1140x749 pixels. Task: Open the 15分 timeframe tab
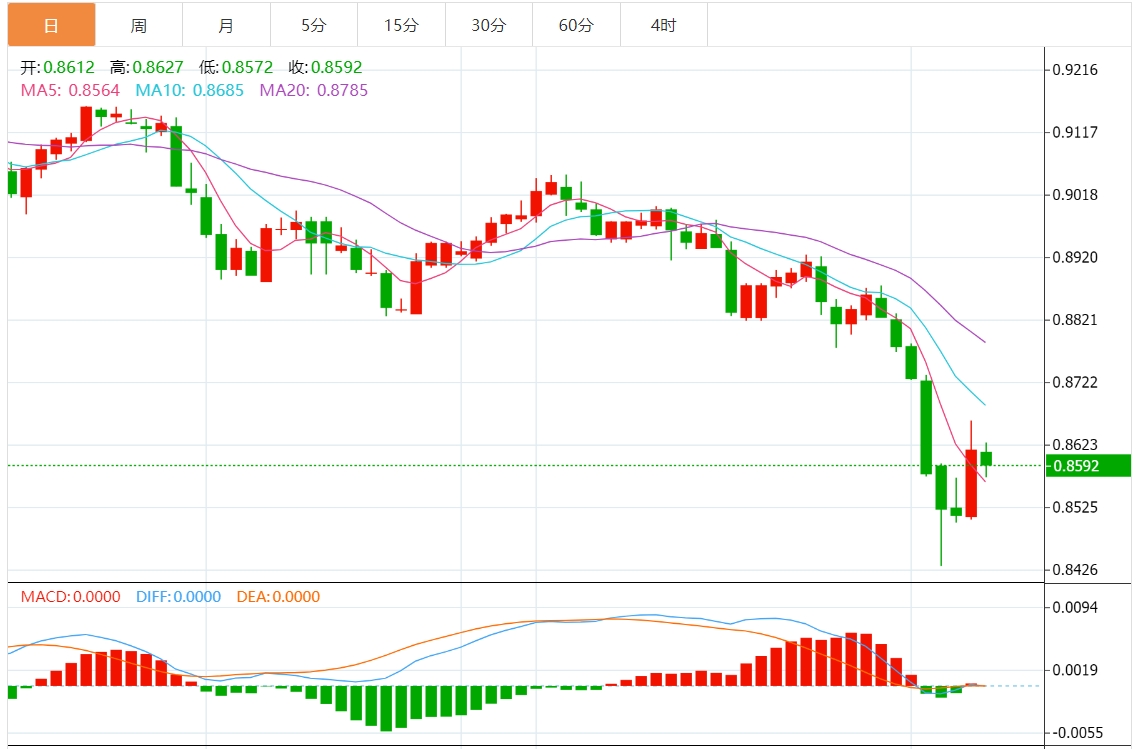[401, 25]
